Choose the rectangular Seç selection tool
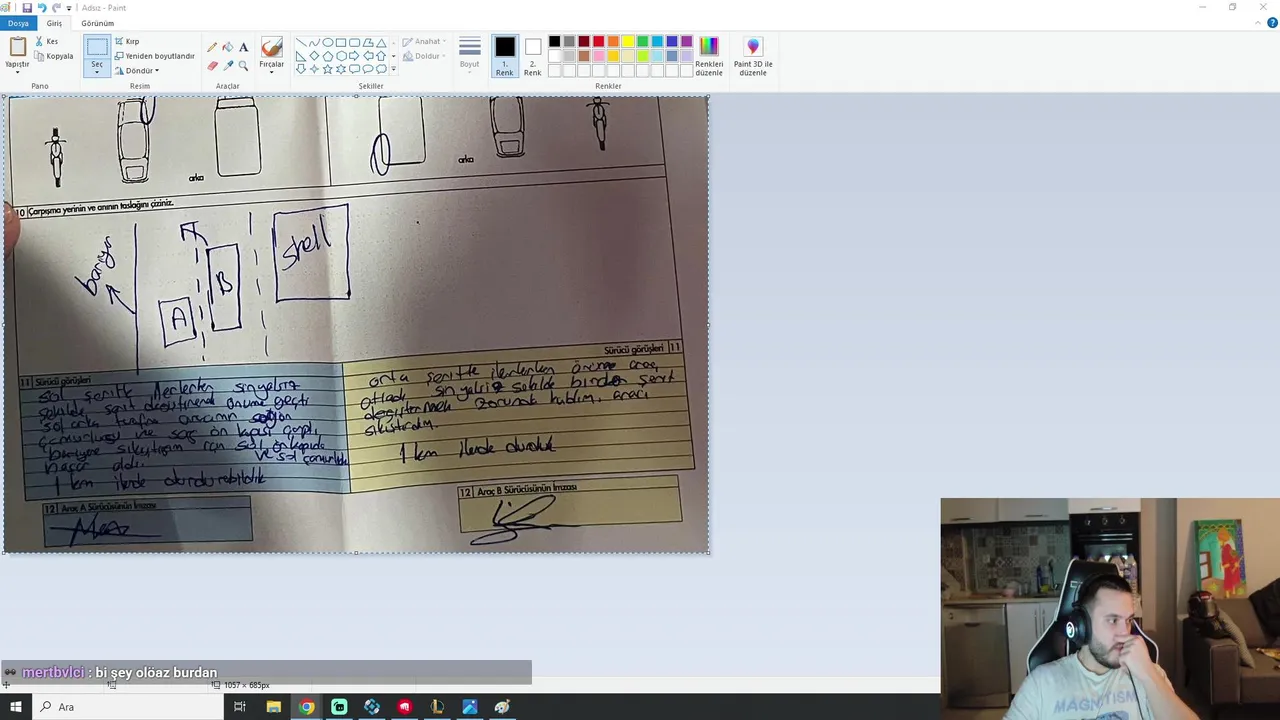 coord(97,47)
